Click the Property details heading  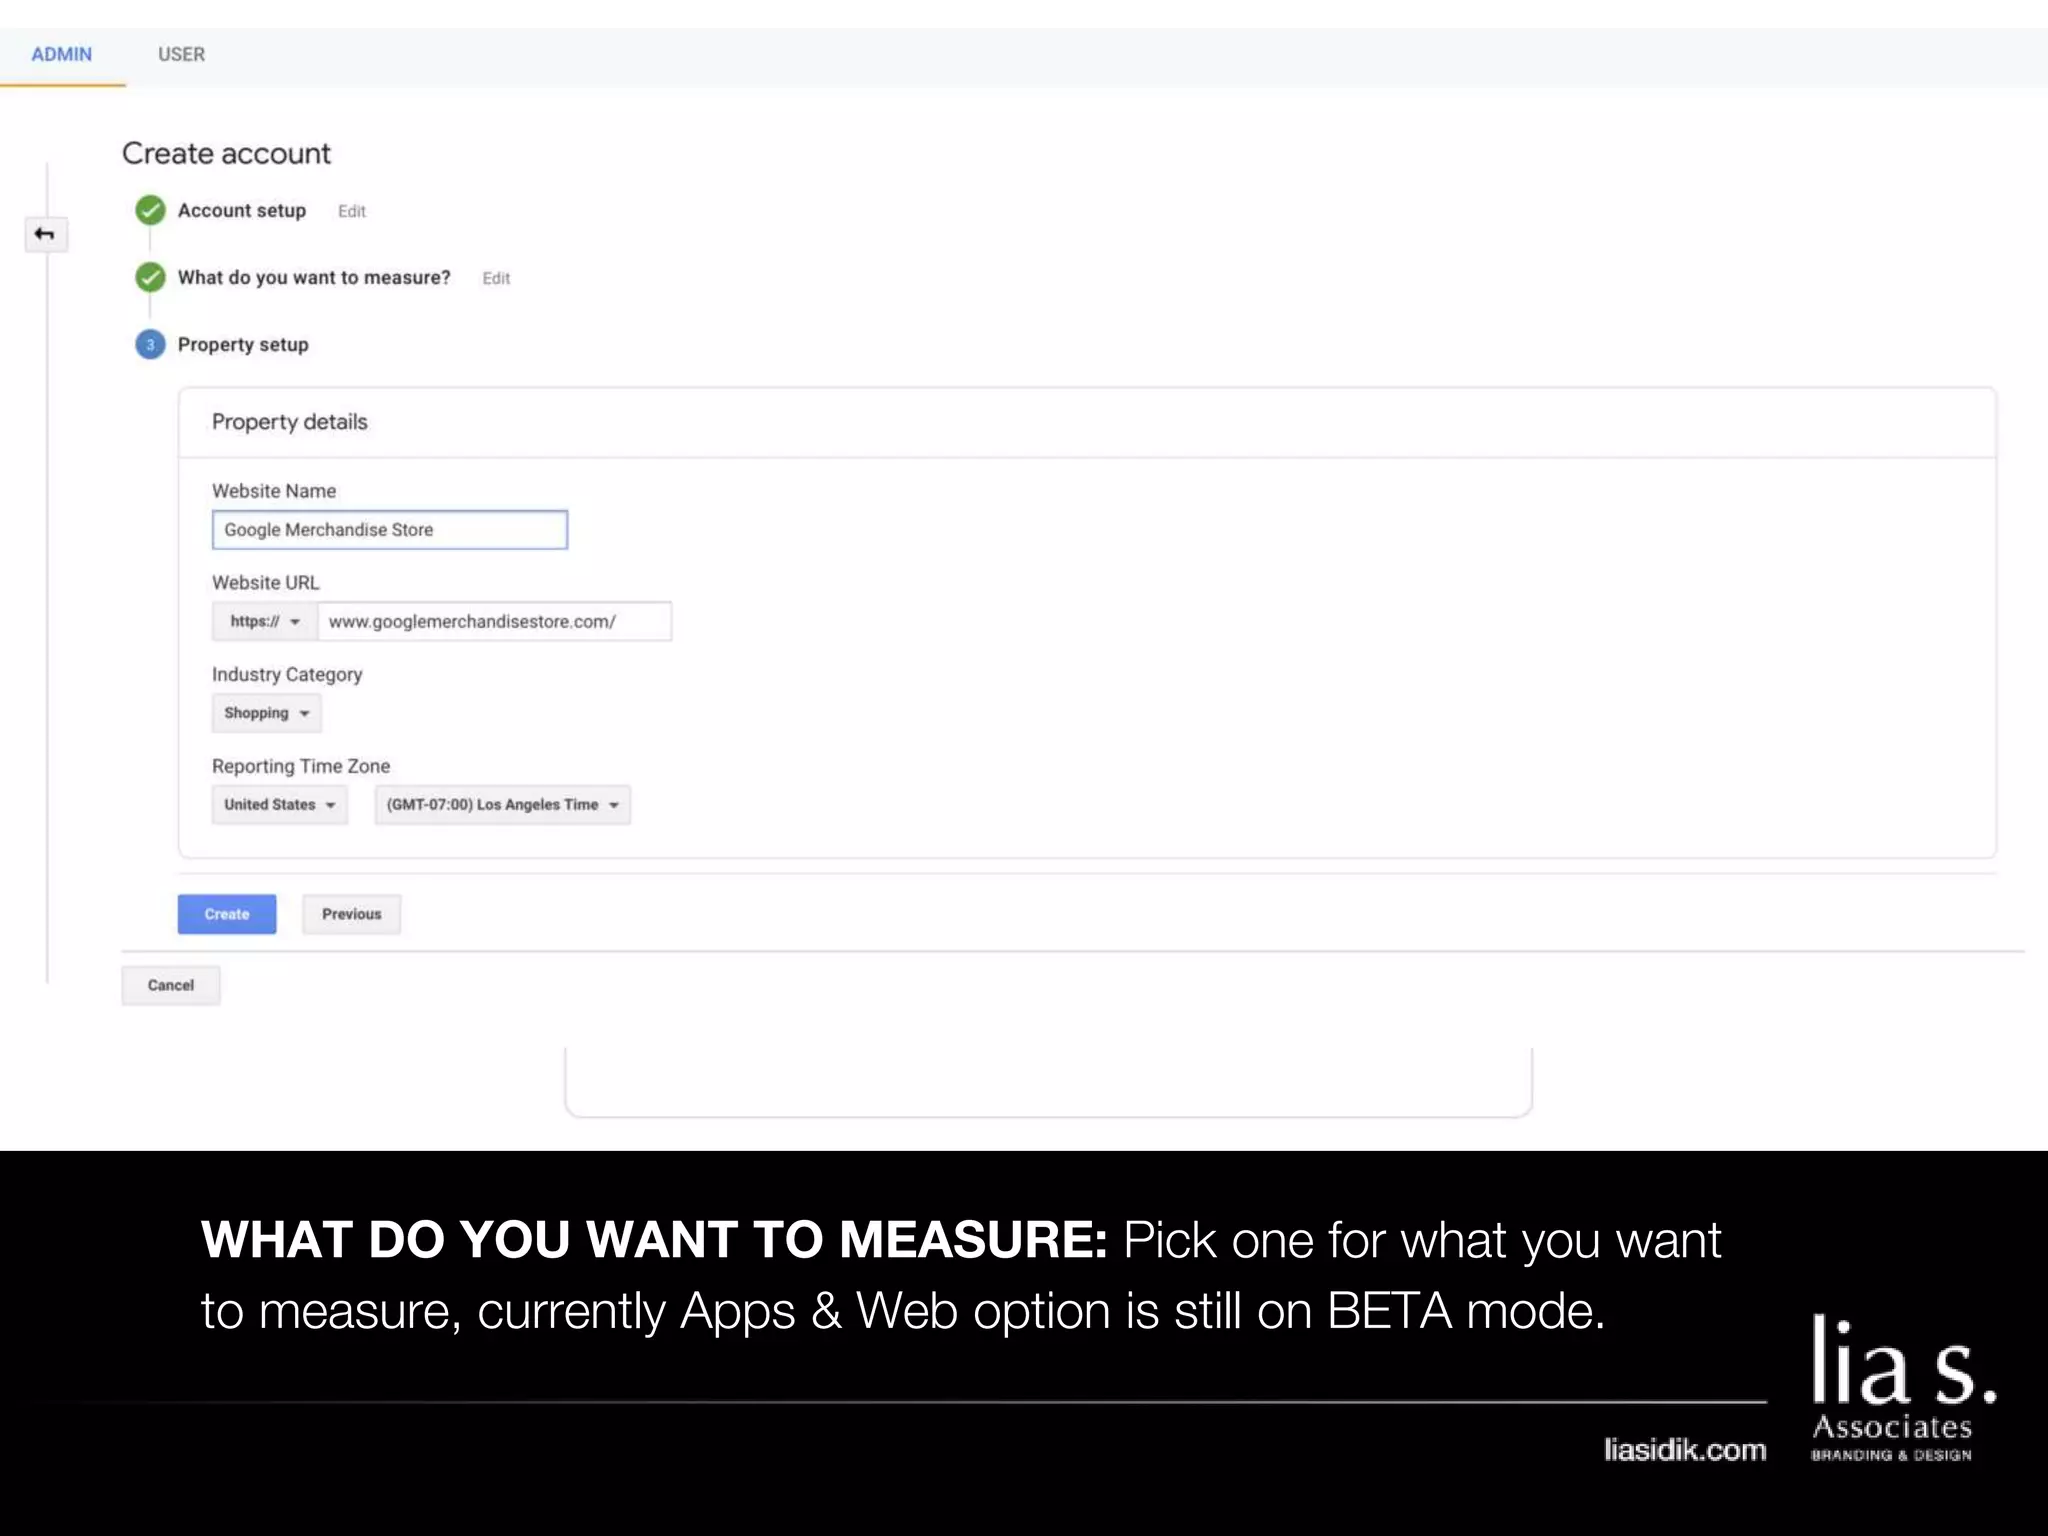(x=290, y=422)
